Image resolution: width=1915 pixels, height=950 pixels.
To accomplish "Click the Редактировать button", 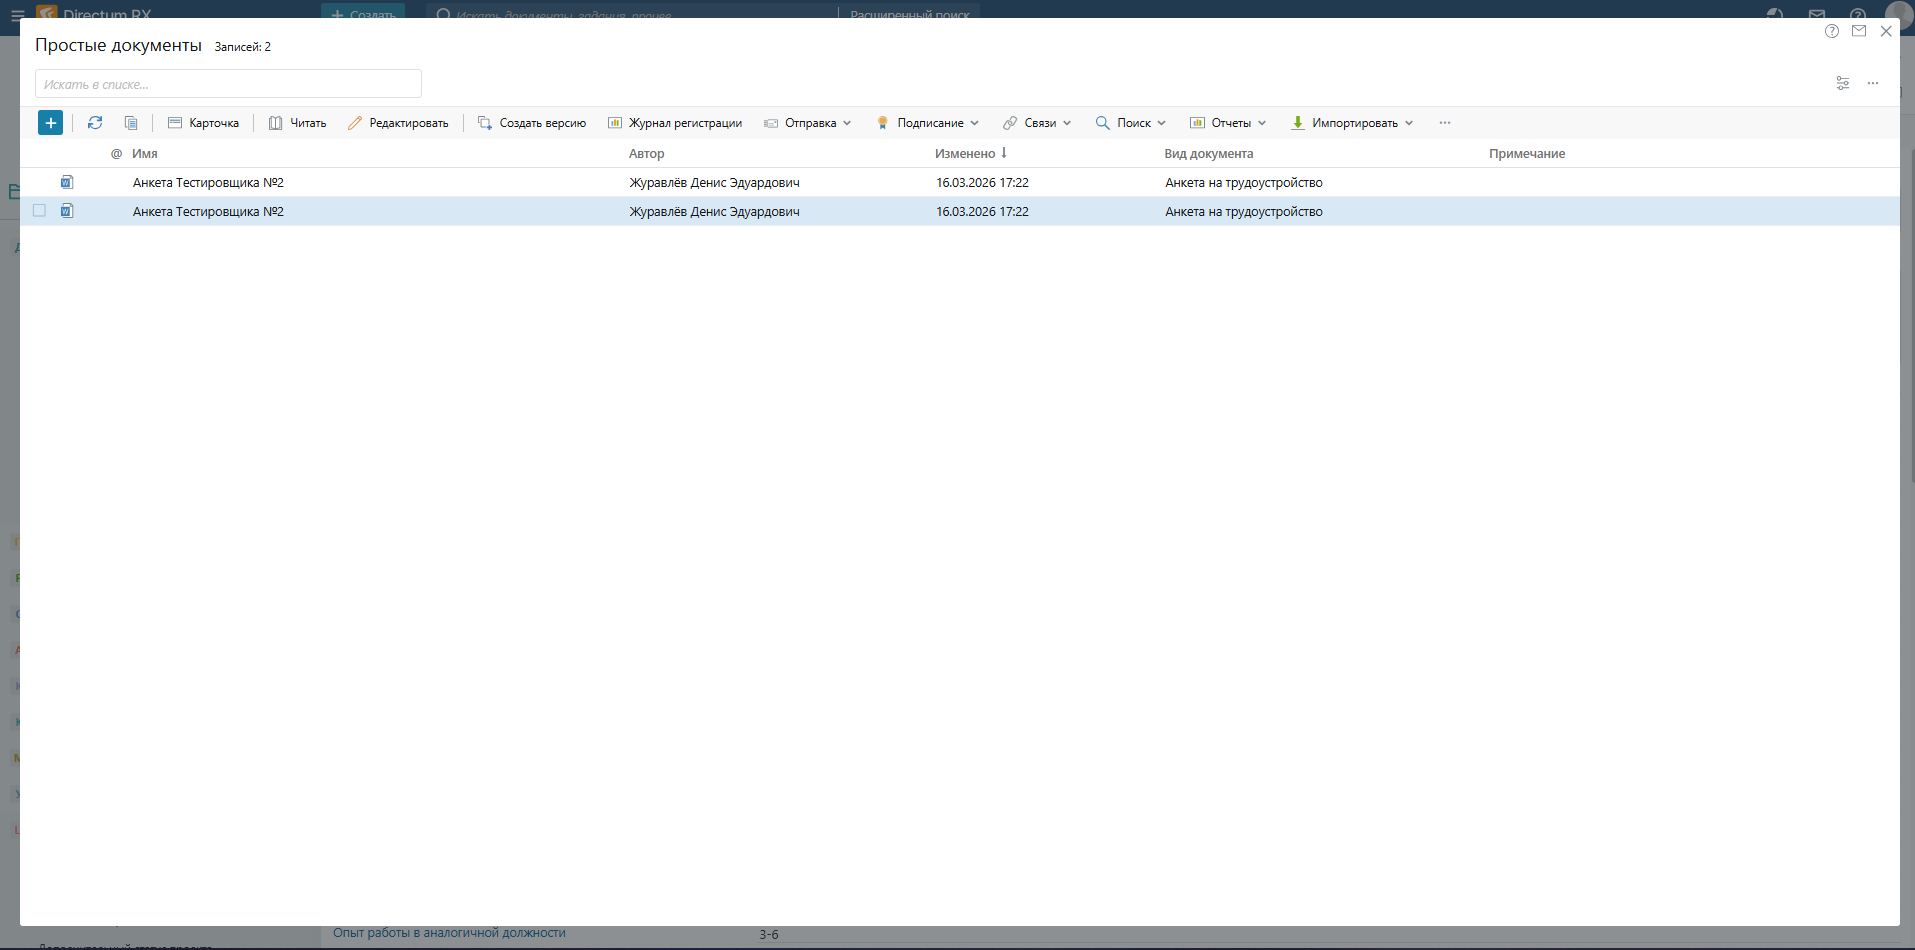I will tap(398, 123).
